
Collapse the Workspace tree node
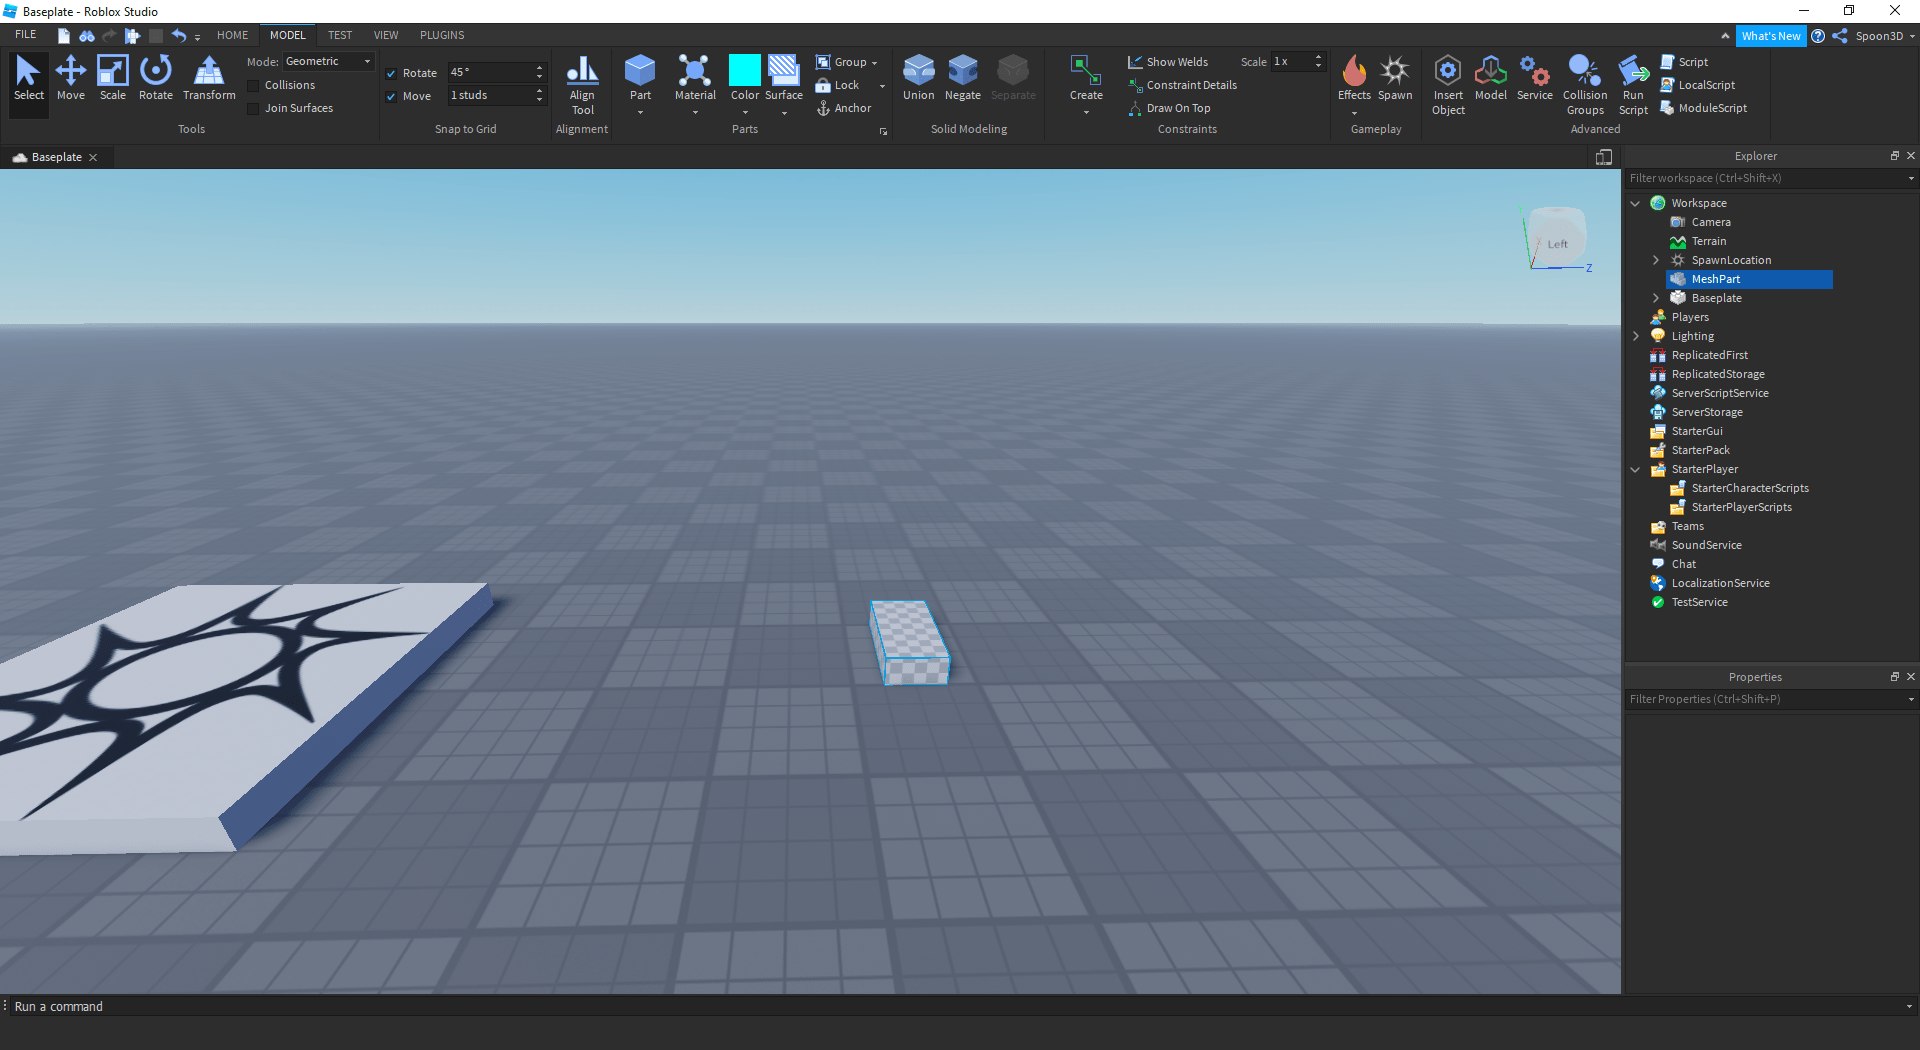pos(1636,202)
